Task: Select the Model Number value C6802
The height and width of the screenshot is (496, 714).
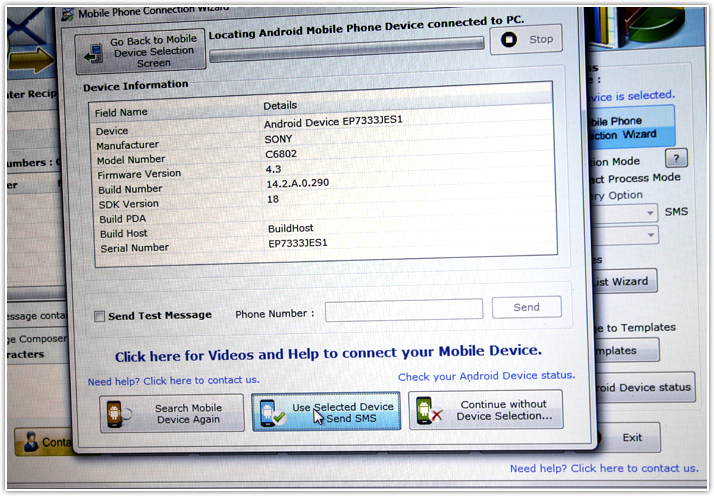Action: pos(281,154)
